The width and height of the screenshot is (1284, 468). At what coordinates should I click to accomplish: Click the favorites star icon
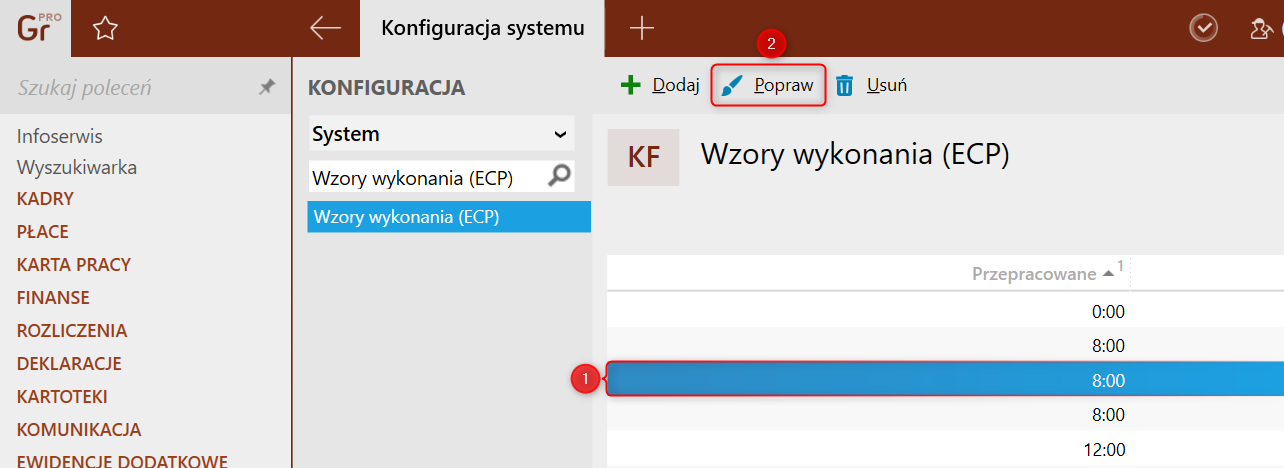(x=105, y=29)
